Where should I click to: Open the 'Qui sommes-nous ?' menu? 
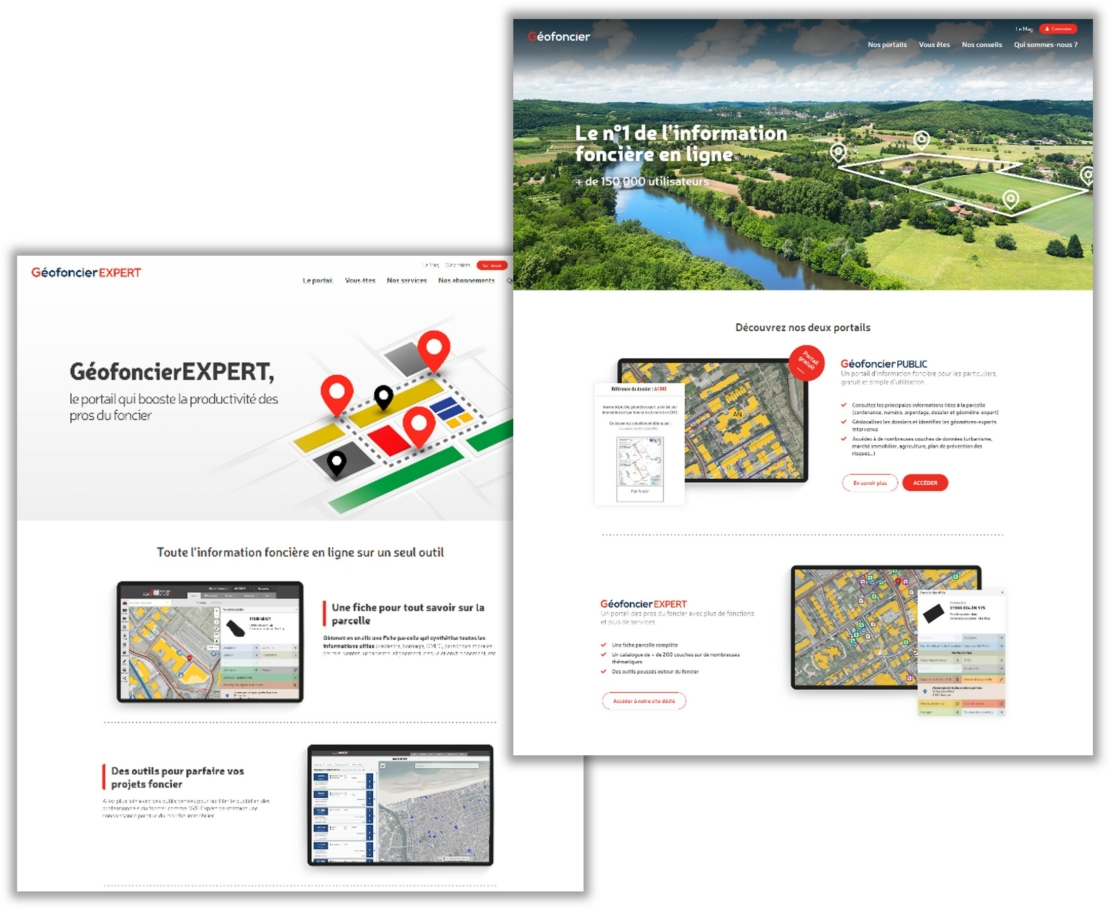(x=1045, y=45)
